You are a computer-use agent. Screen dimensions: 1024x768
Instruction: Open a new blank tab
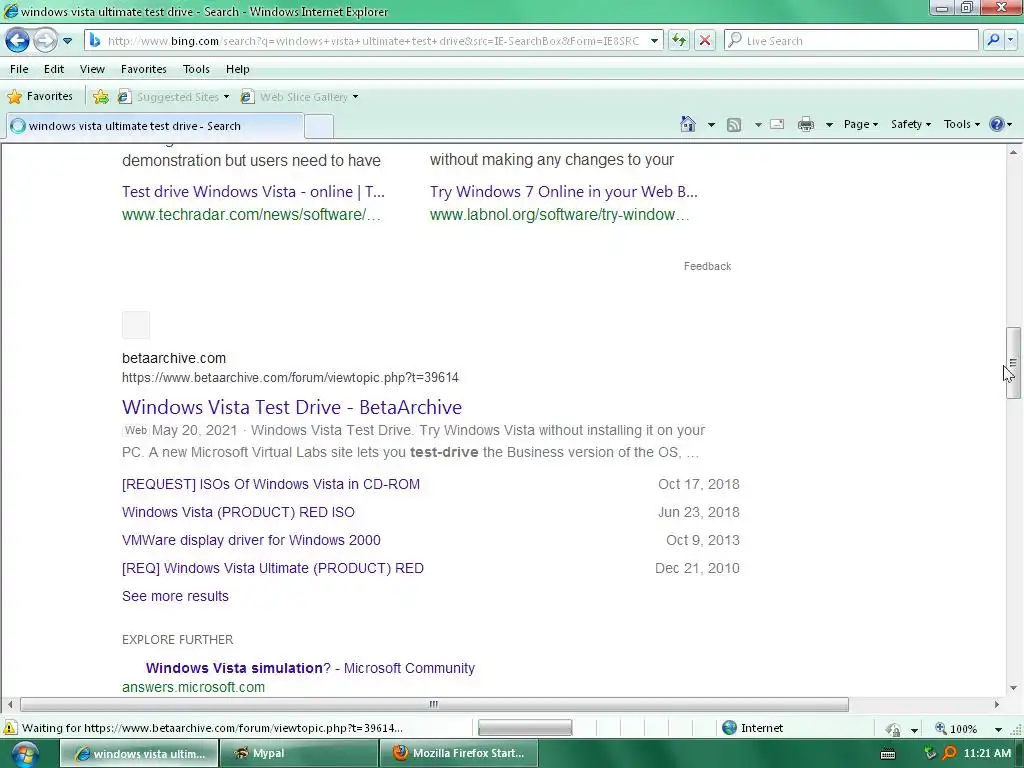point(319,126)
